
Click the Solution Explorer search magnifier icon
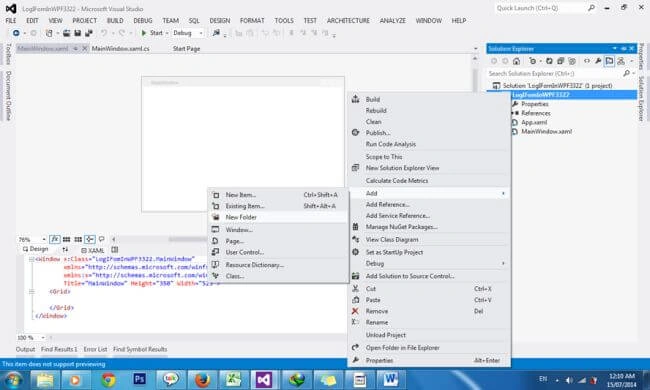[626, 73]
